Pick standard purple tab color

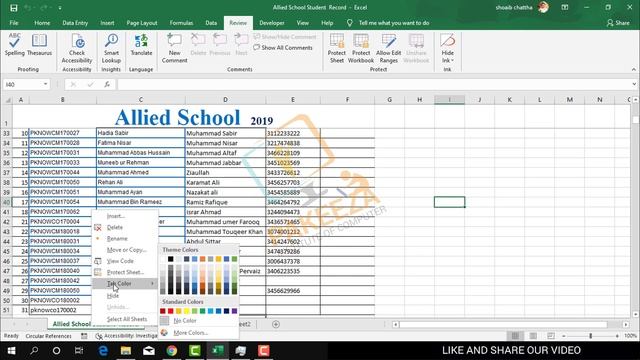234,311
